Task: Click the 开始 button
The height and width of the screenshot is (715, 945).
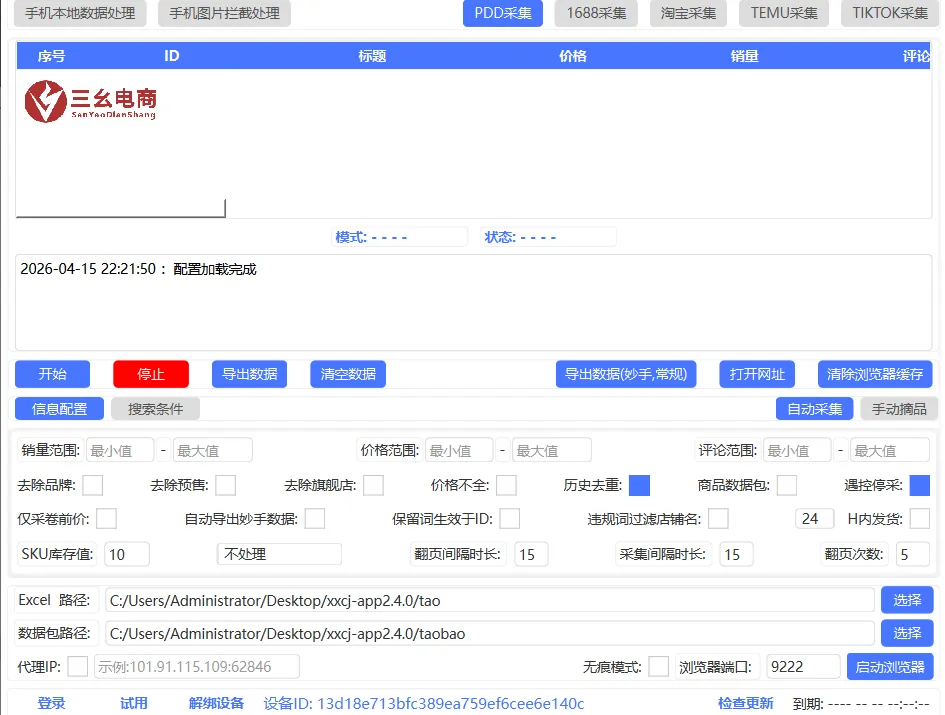Action: tap(52, 374)
